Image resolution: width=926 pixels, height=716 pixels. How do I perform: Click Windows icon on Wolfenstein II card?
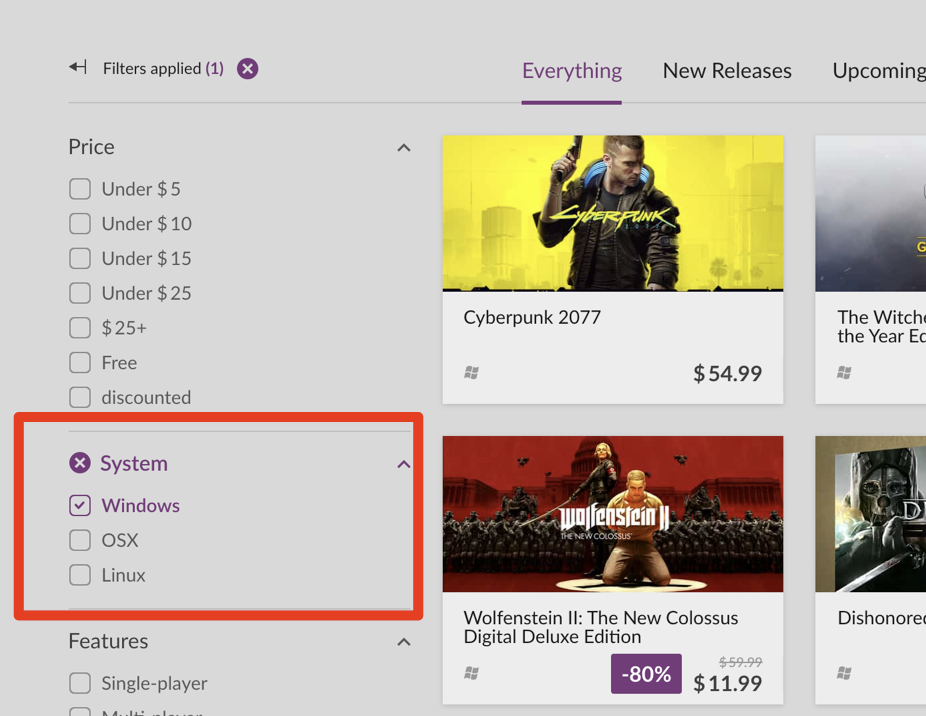pos(471,673)
